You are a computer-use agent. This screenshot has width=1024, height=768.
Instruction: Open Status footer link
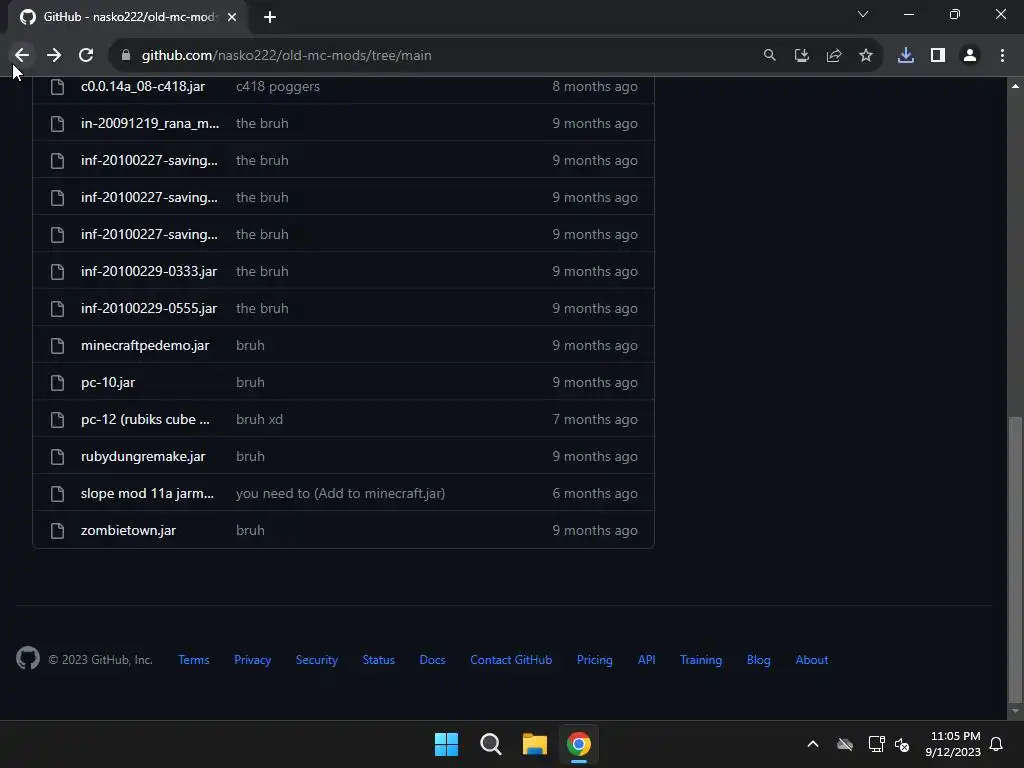click(379, 660)
